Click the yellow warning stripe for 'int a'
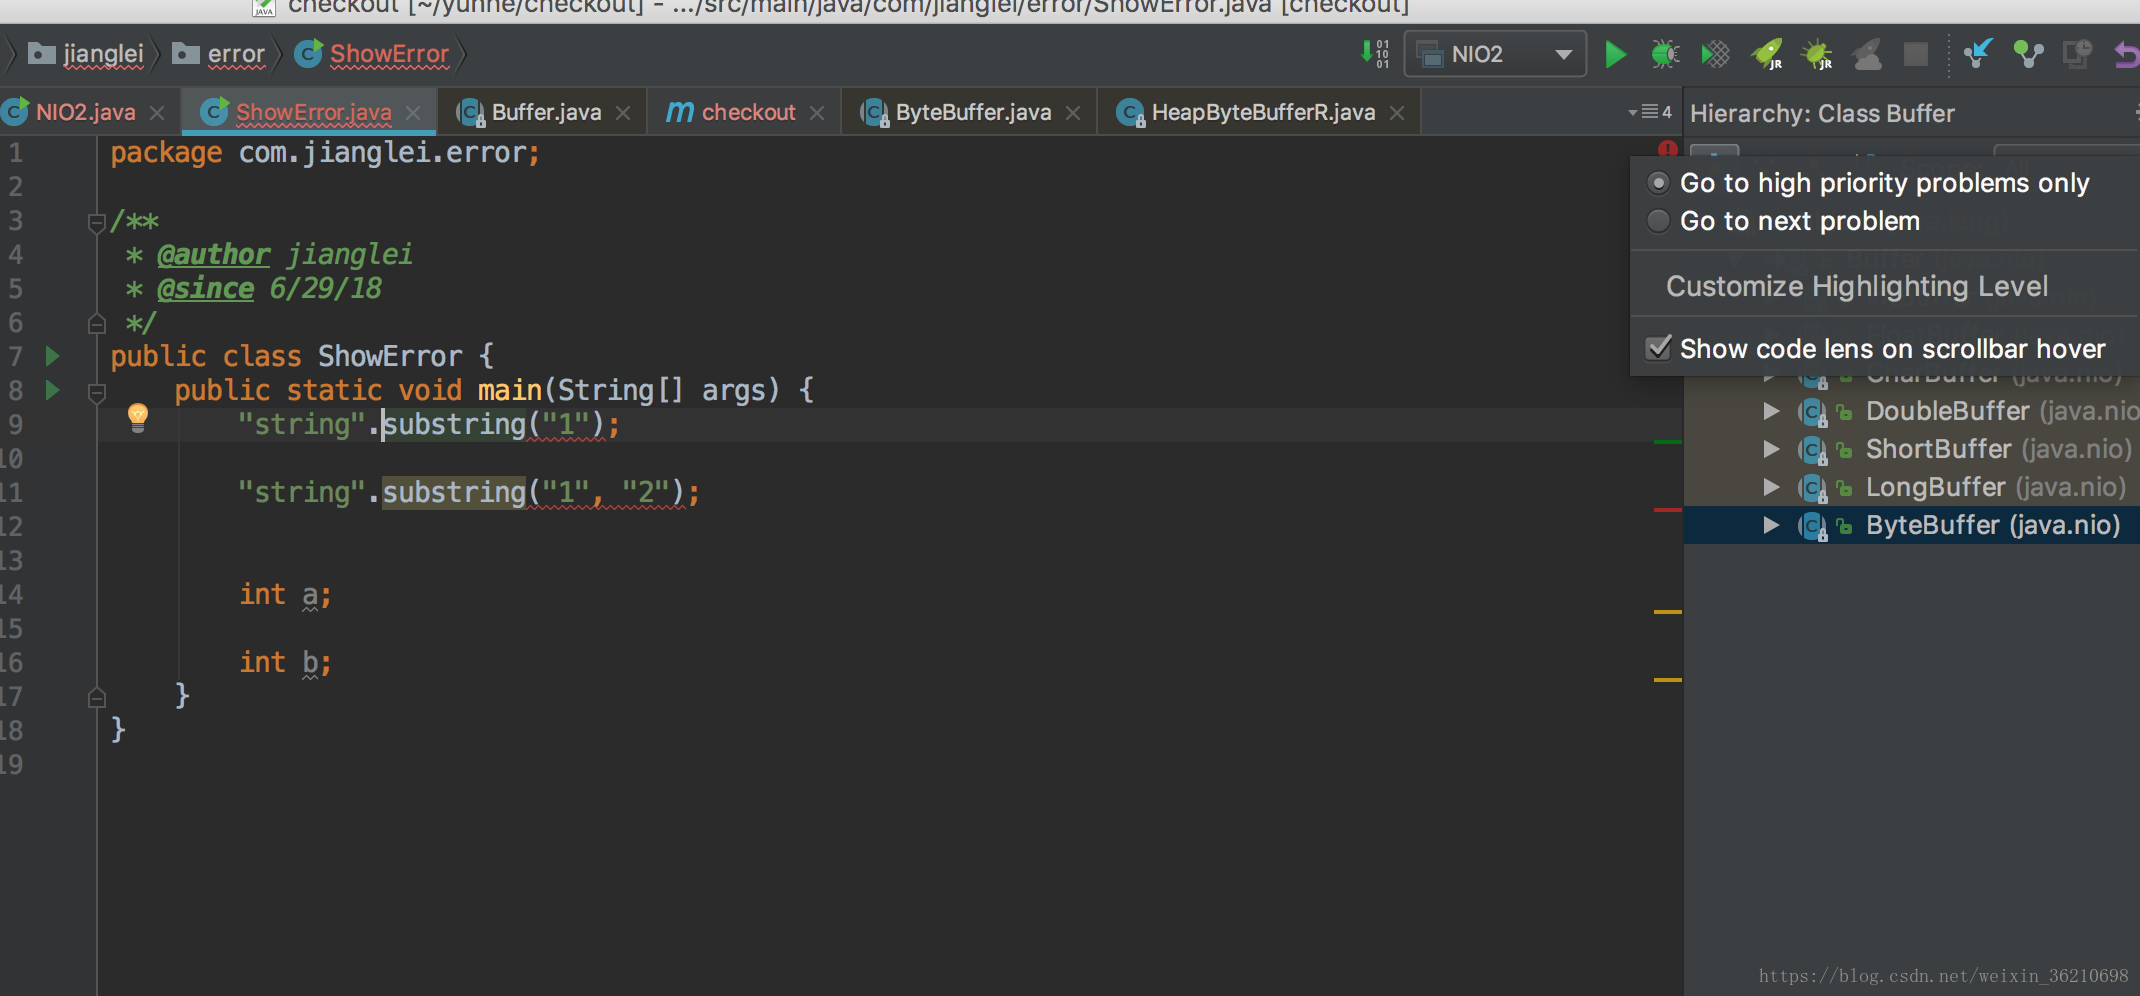The image size is (2140, 996). [x=1667, y=611]
